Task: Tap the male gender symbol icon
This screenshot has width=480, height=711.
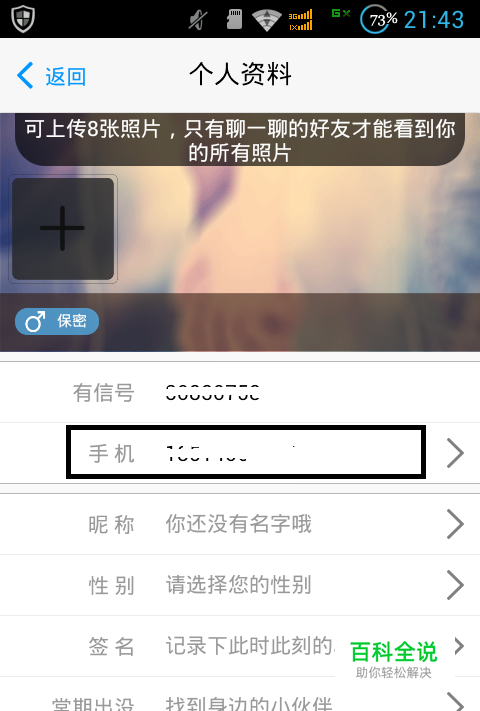Action: (x=35, y=321)
